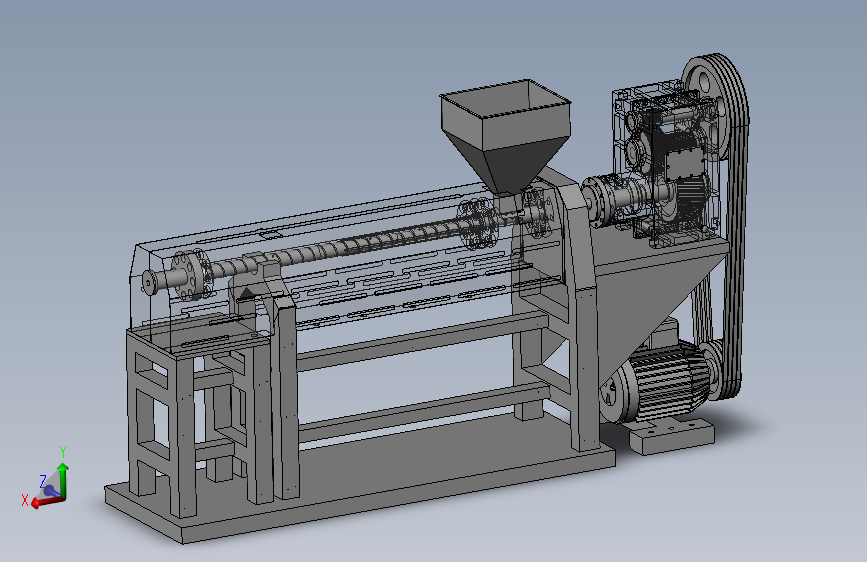This screenshot has width=867, height=562.
Task: Select the motor mounting block with bolt holes
Action: [x=671, y=435]
